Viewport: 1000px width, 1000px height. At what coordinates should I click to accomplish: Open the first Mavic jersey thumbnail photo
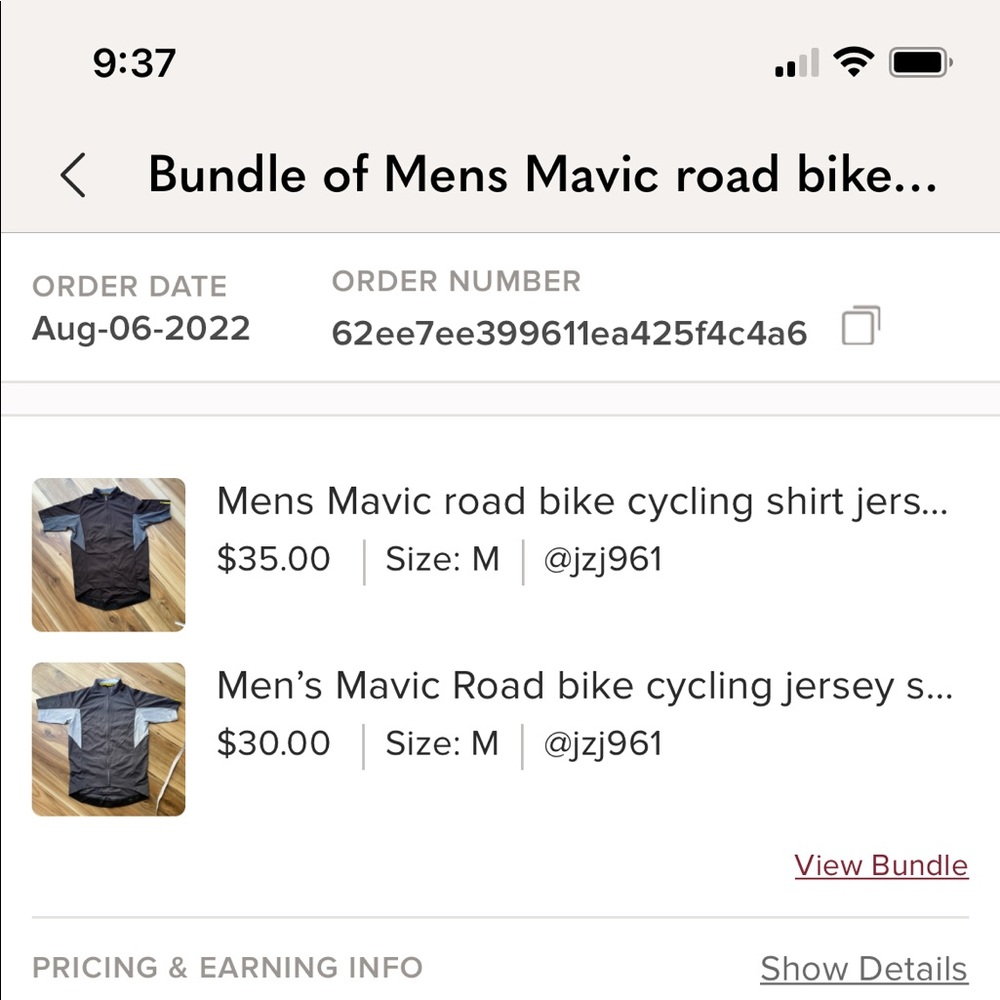coord(108,553)
